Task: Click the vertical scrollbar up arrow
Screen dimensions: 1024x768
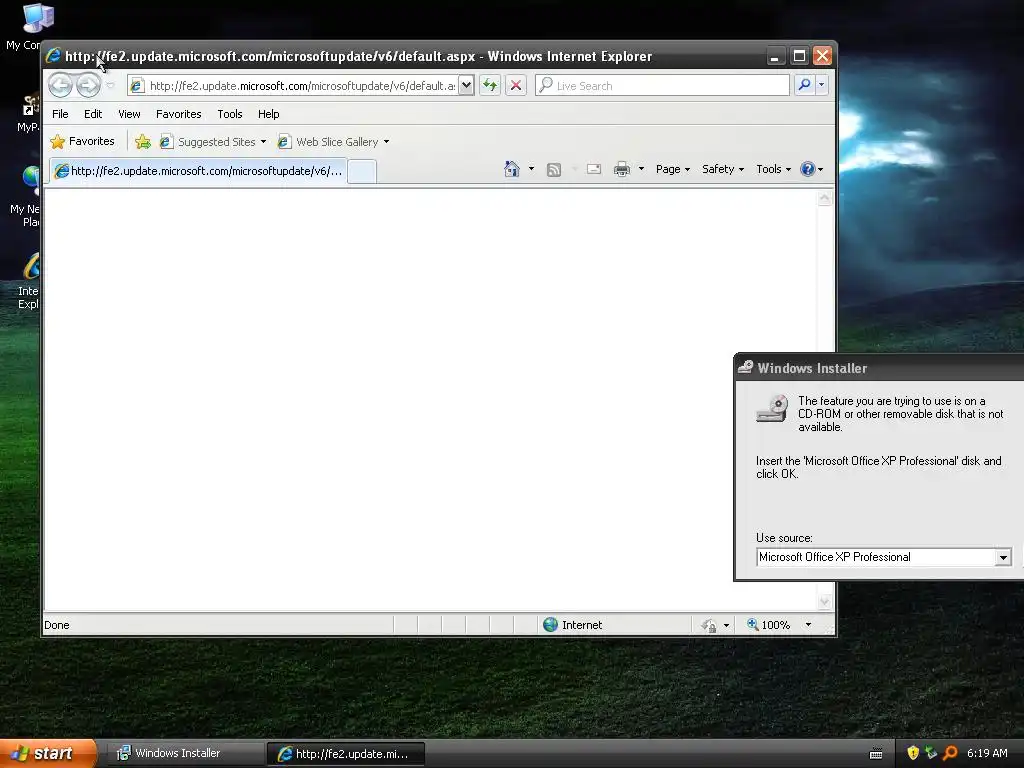Action: (x=825, y=198)
